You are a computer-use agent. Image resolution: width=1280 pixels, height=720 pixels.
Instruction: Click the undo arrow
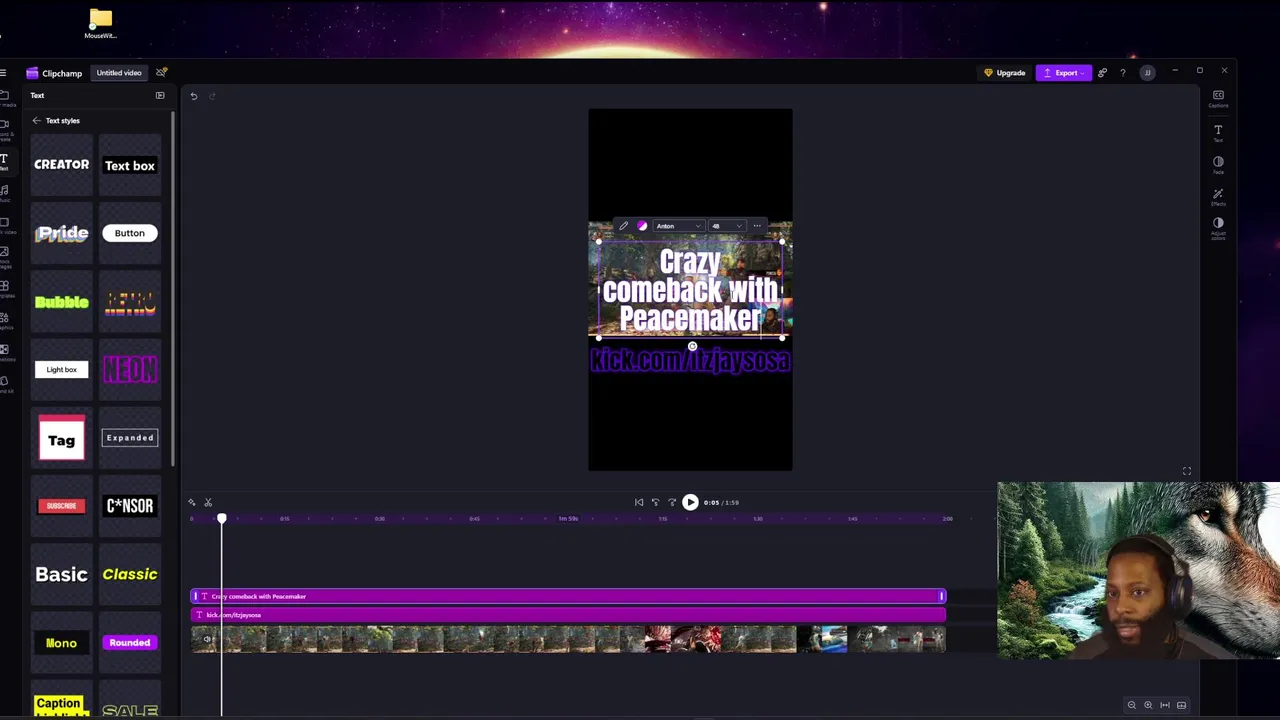(194, 96)
